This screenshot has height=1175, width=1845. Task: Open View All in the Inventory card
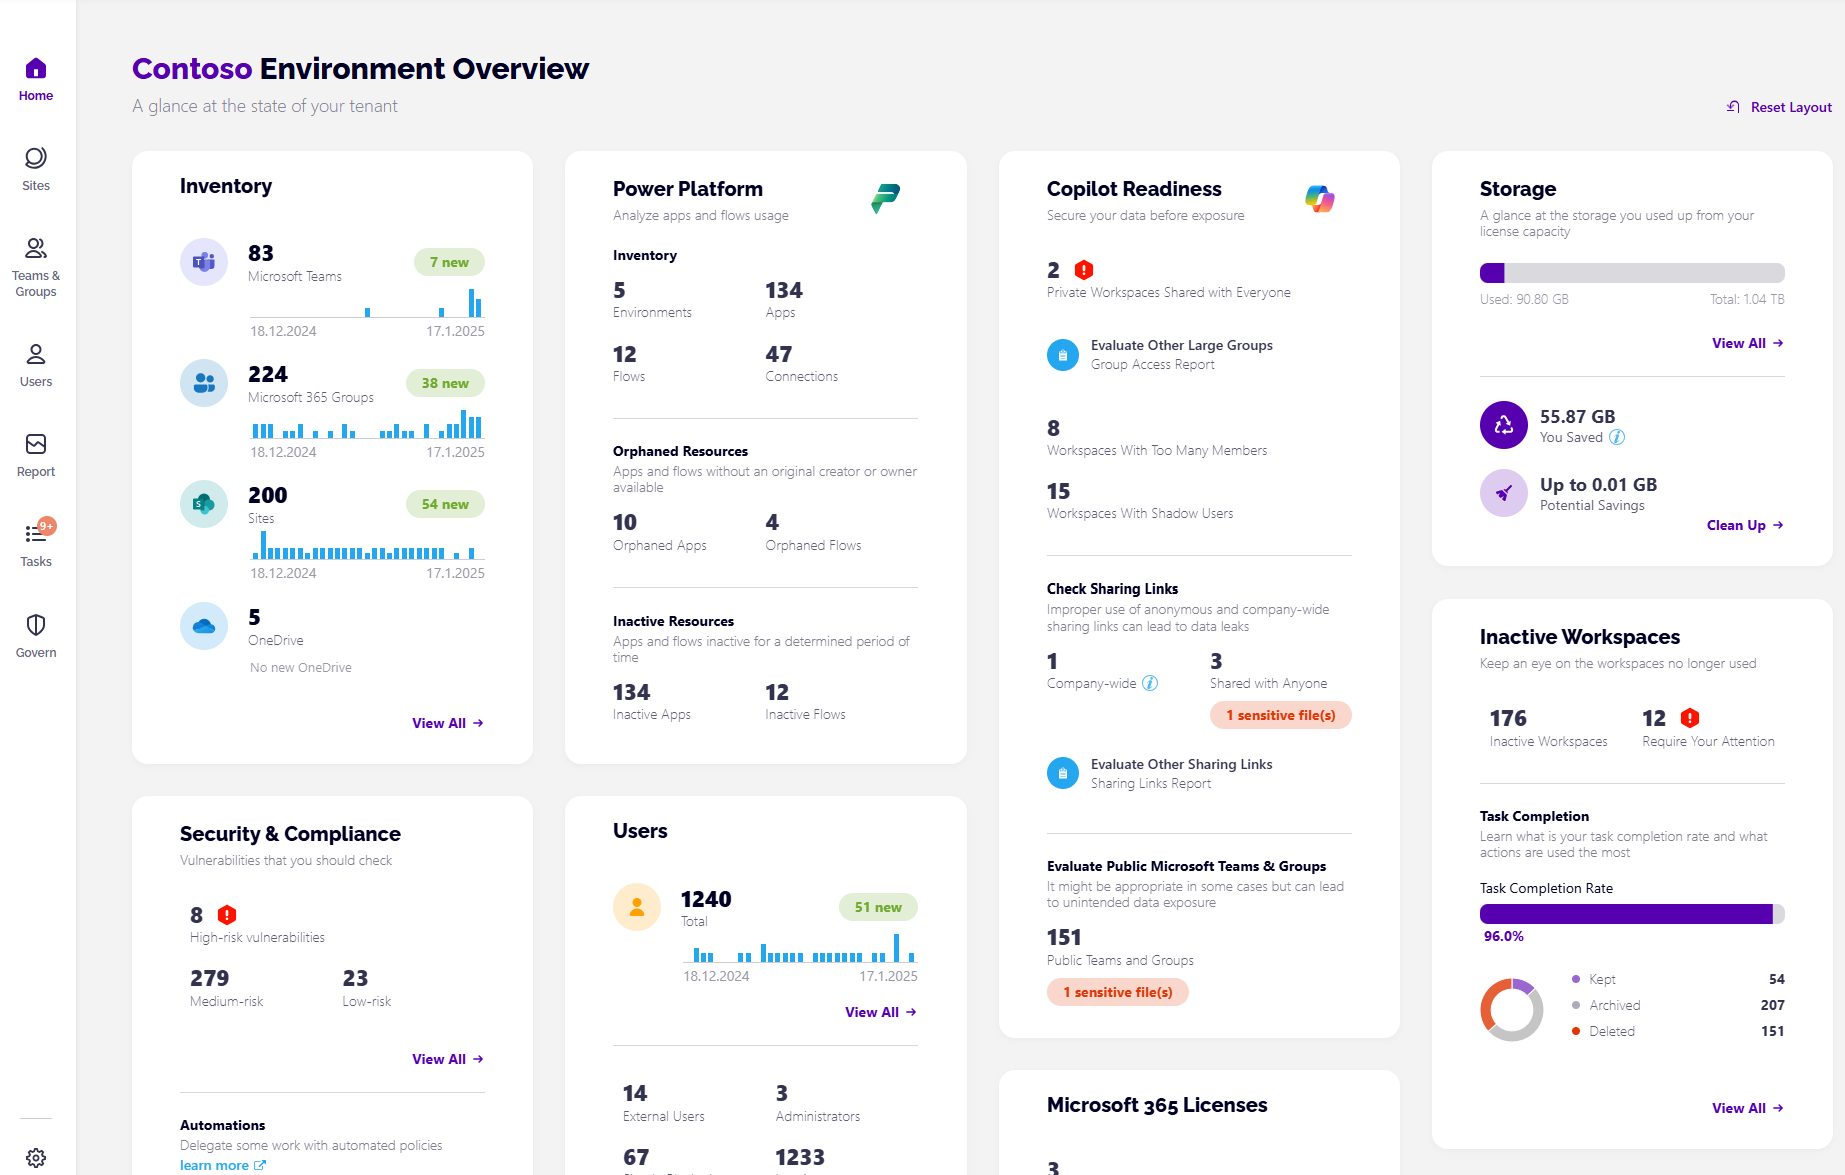pyautogui.click(x=447, y=722)
